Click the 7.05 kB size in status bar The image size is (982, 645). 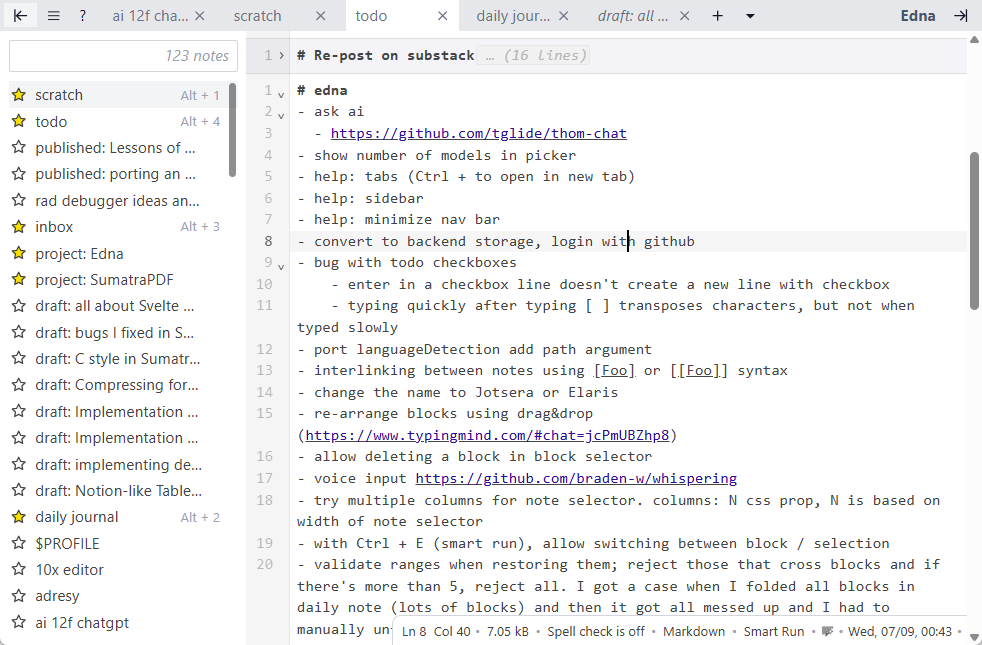[508, 631]
